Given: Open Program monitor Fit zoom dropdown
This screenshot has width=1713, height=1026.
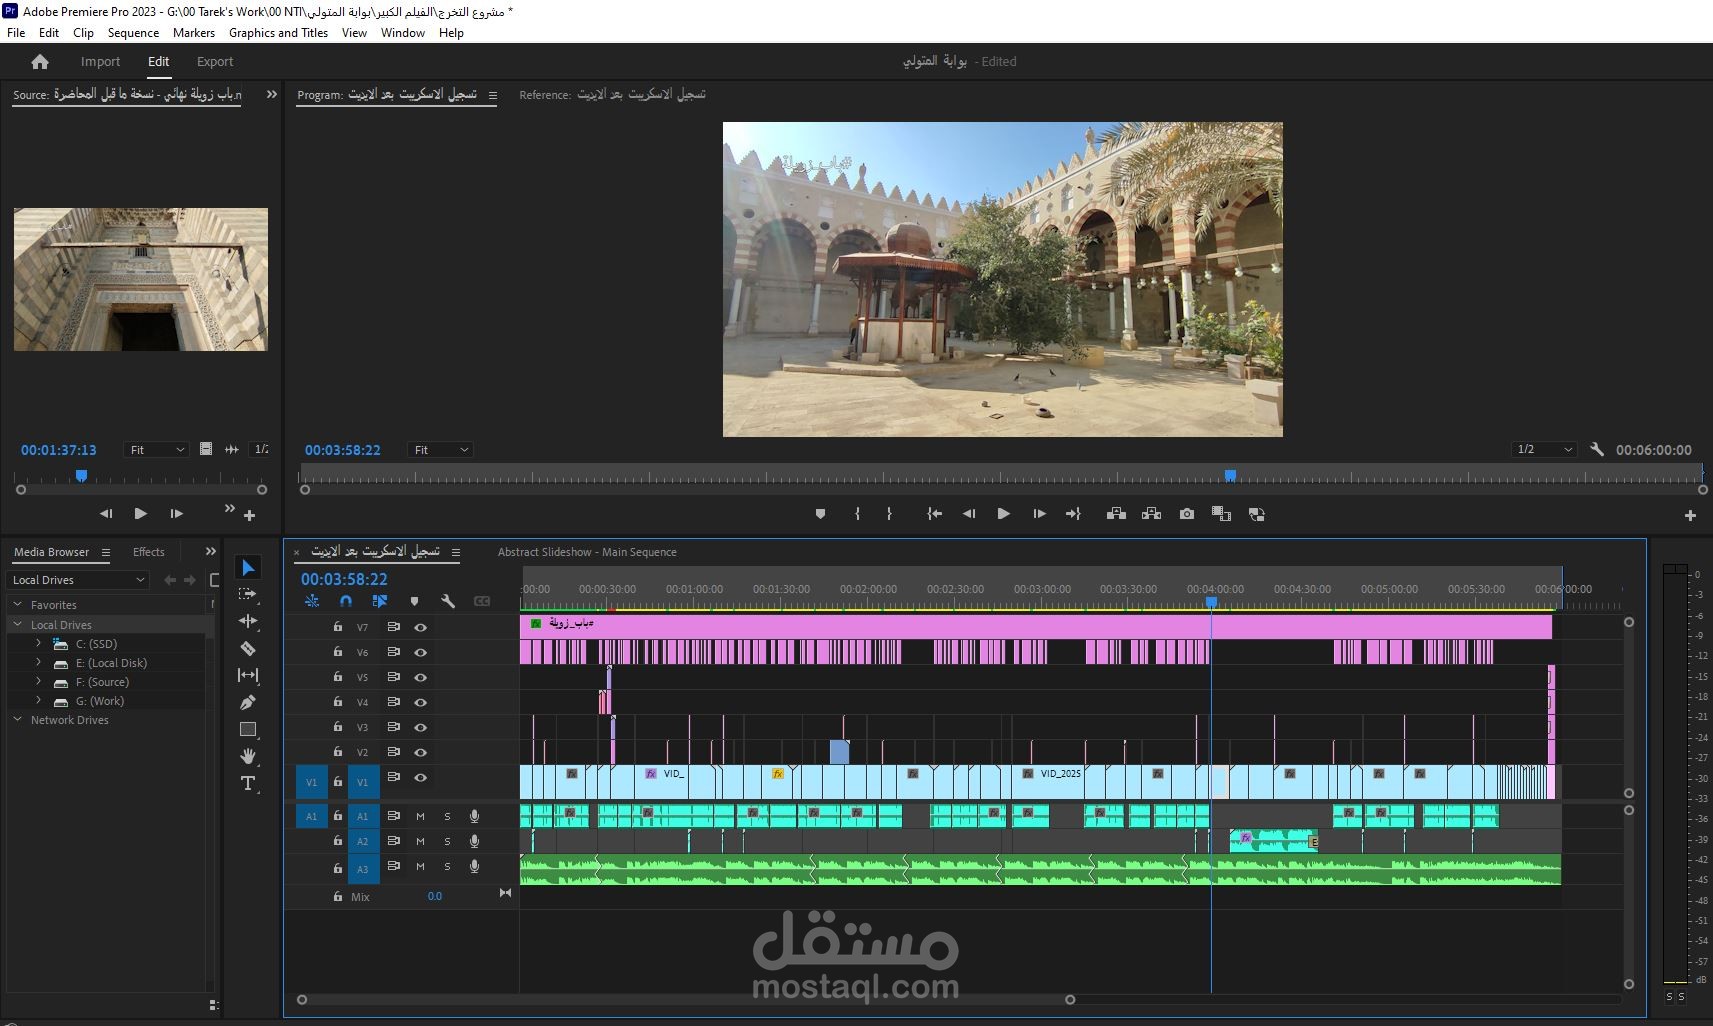Looking at the screenshot, I should (x=440, y=450).
